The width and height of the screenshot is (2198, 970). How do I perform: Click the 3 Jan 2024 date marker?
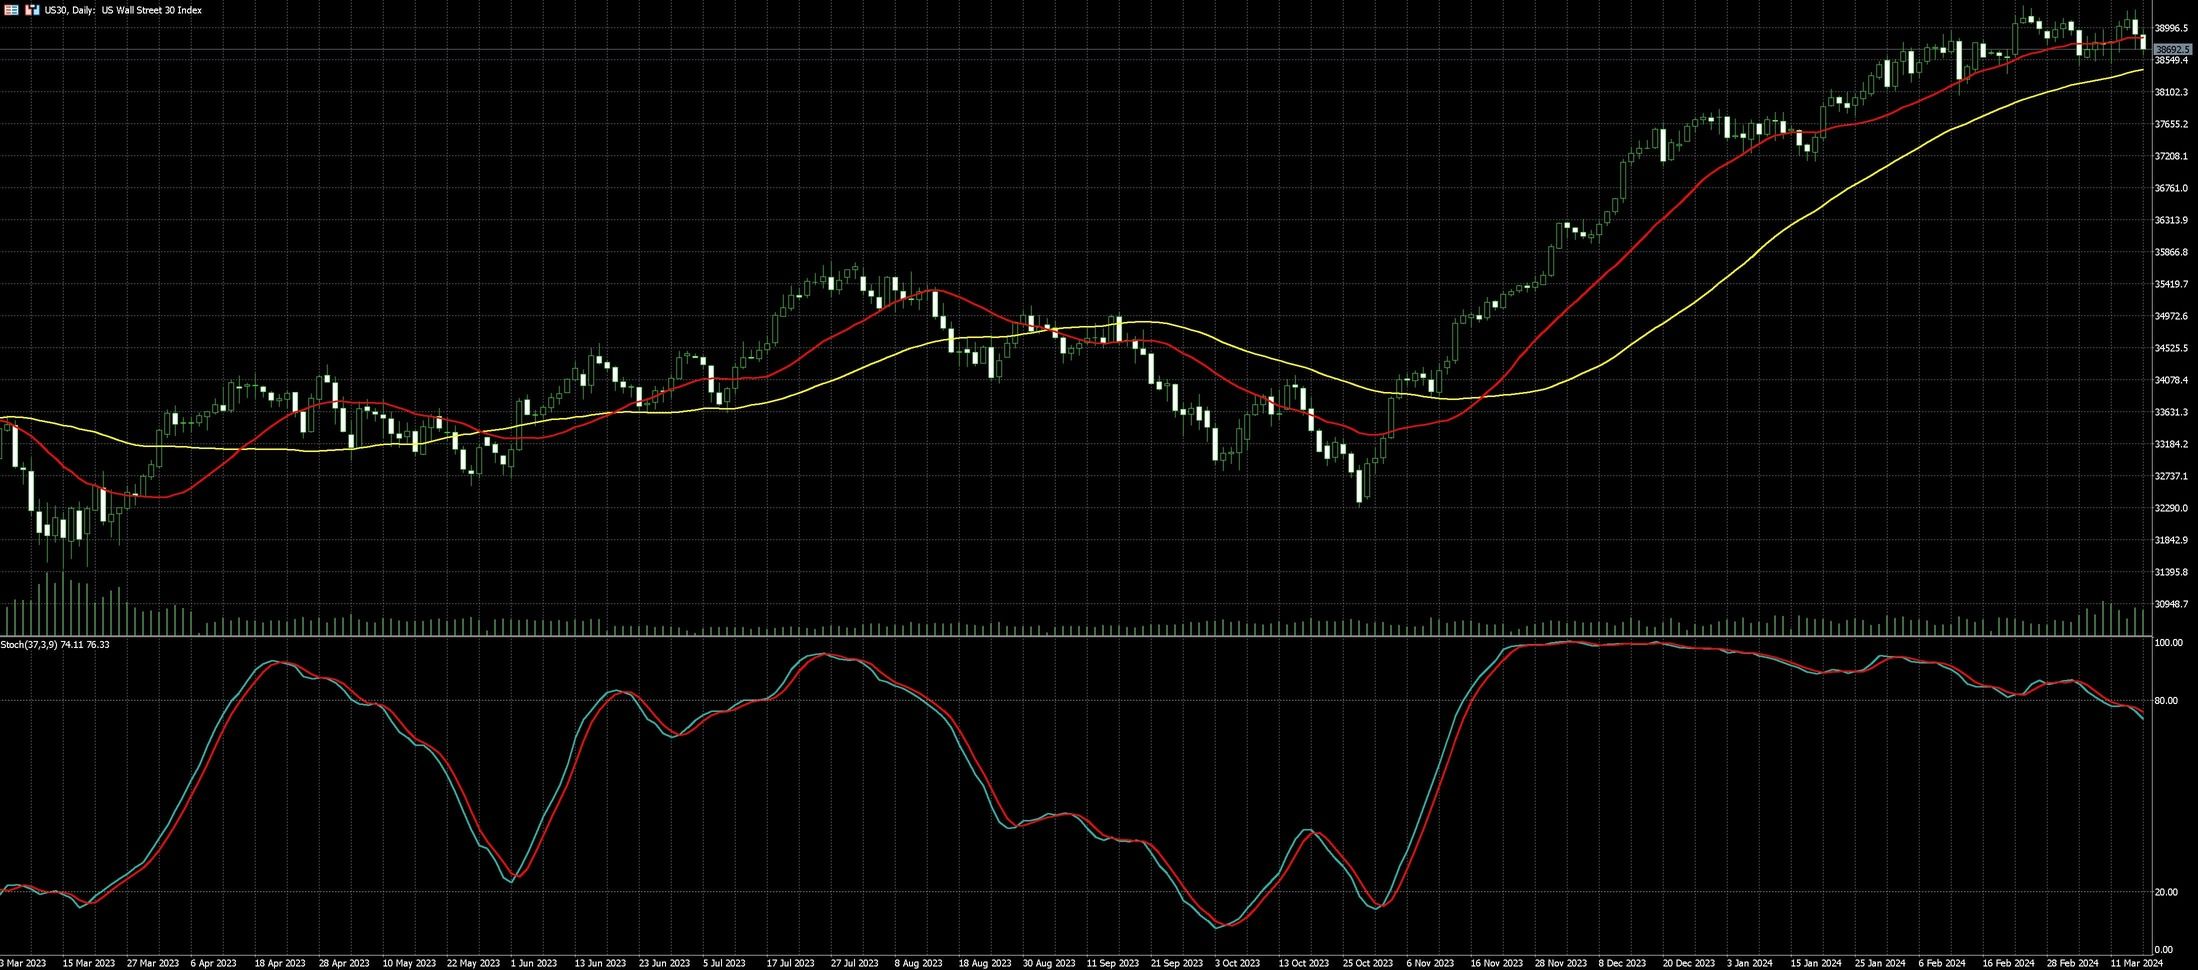pyautogui.click(x=1751, y=963)
